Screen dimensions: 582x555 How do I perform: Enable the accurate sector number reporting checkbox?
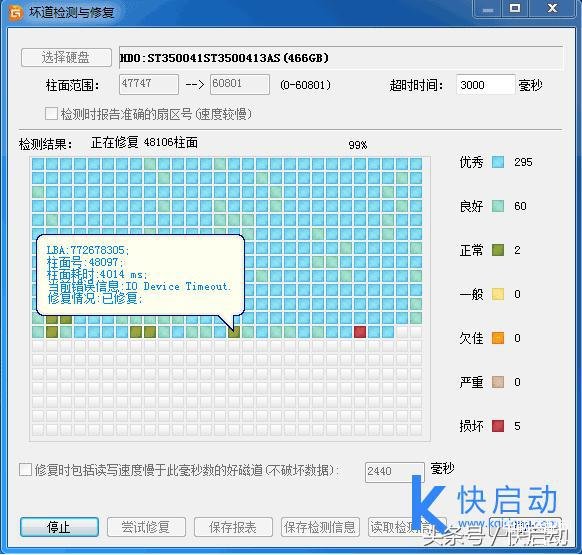51,114
